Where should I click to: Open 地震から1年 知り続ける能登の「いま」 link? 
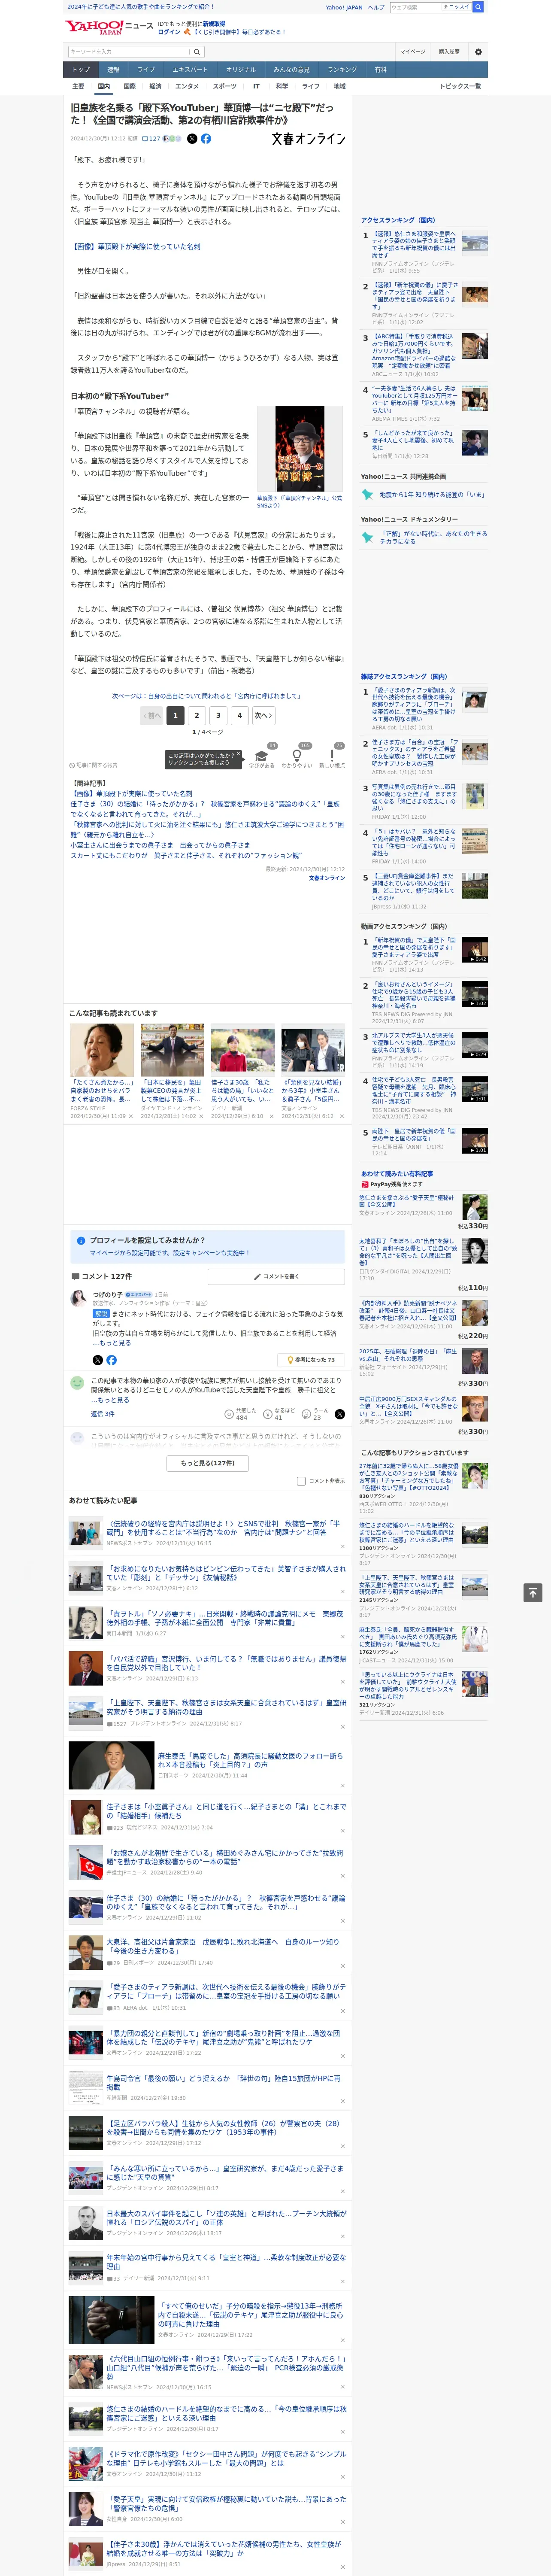(432, 494)
